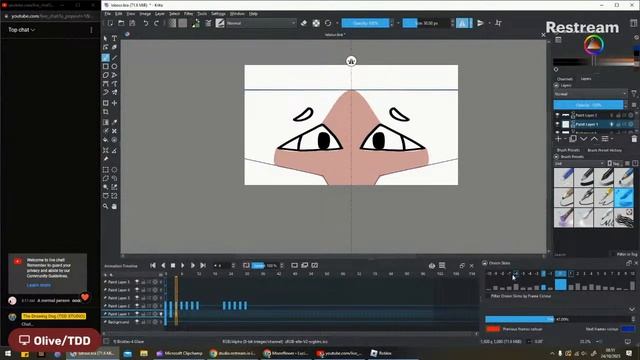Toggle drop frames in the animation timeline

[x=246, y=265]
